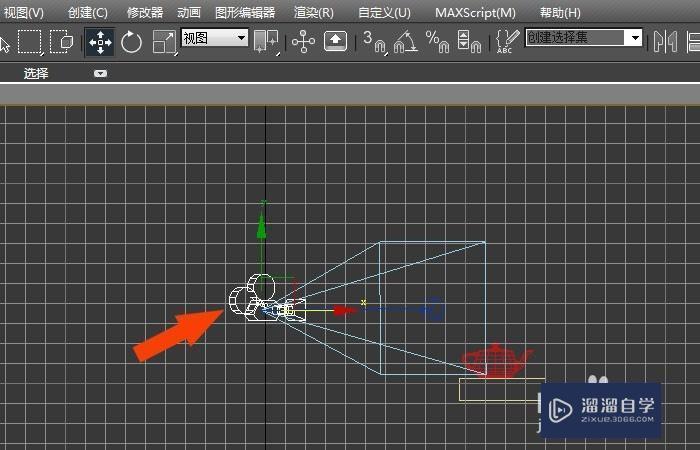
Task: Open the MAXScript(M) menu
Action: click(x=475, y=12)
